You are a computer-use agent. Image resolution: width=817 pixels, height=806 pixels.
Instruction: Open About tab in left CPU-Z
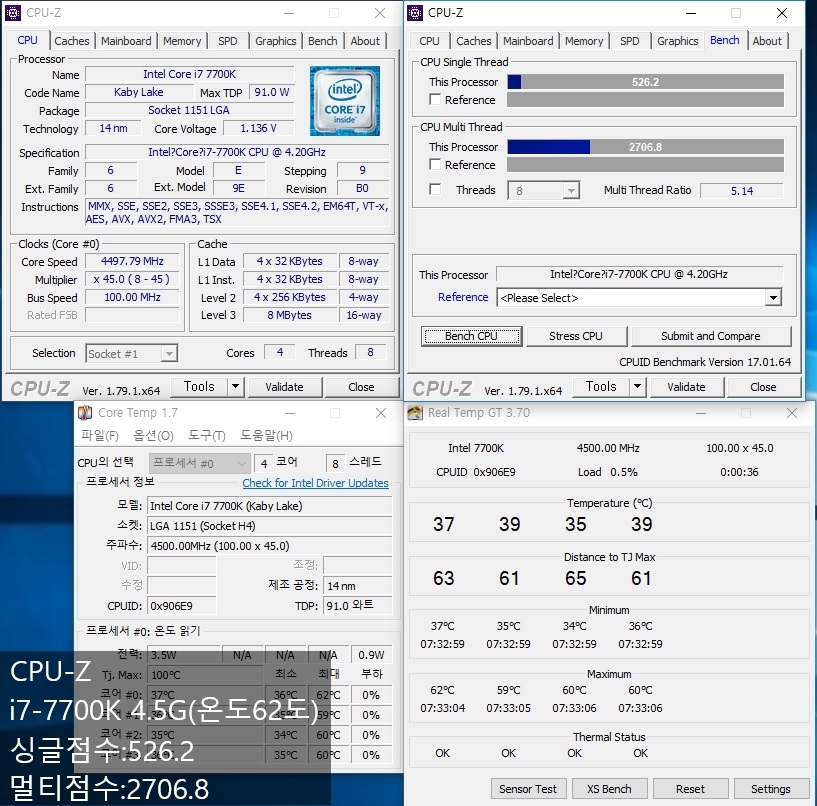365,41
